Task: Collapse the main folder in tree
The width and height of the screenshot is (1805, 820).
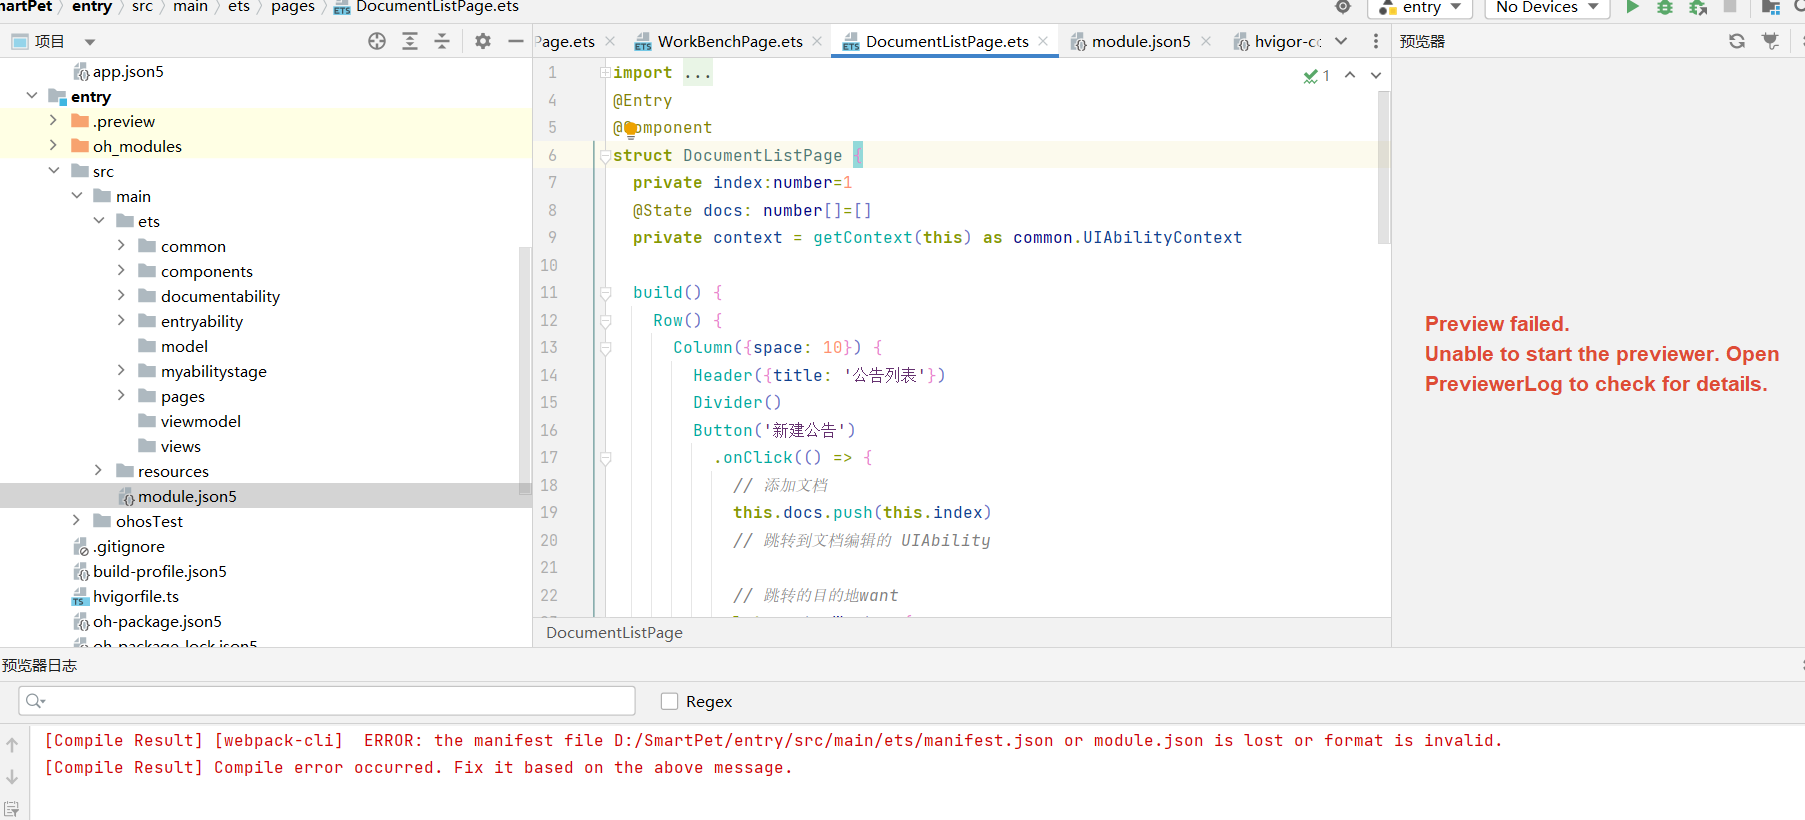Action: [76, 196]
